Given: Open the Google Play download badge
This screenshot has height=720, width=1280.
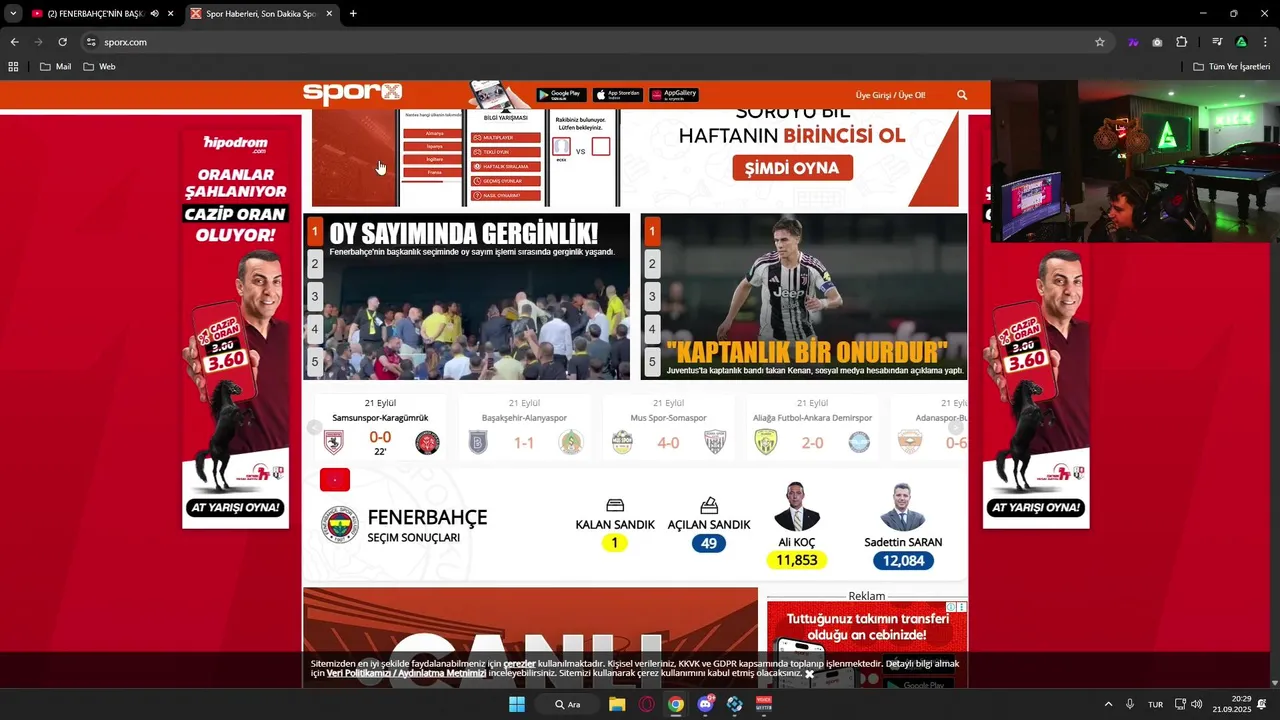Looking at the screenshot, I should [x=561, y=95].
